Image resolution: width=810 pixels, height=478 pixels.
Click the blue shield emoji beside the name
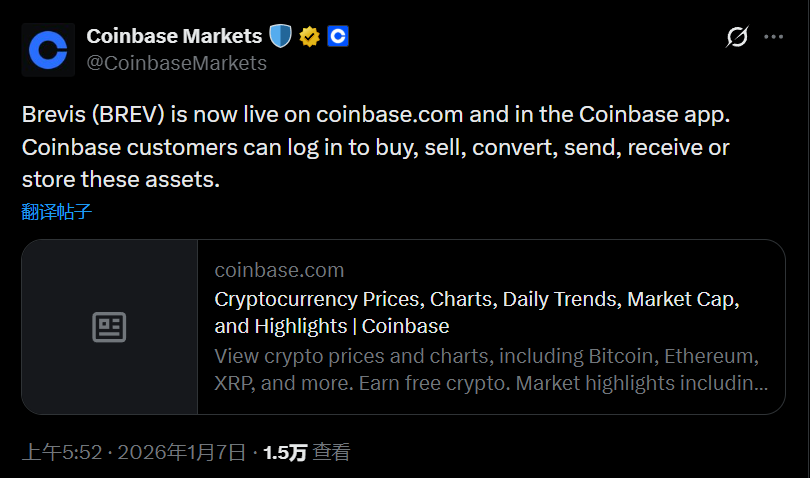coord(279,37)
